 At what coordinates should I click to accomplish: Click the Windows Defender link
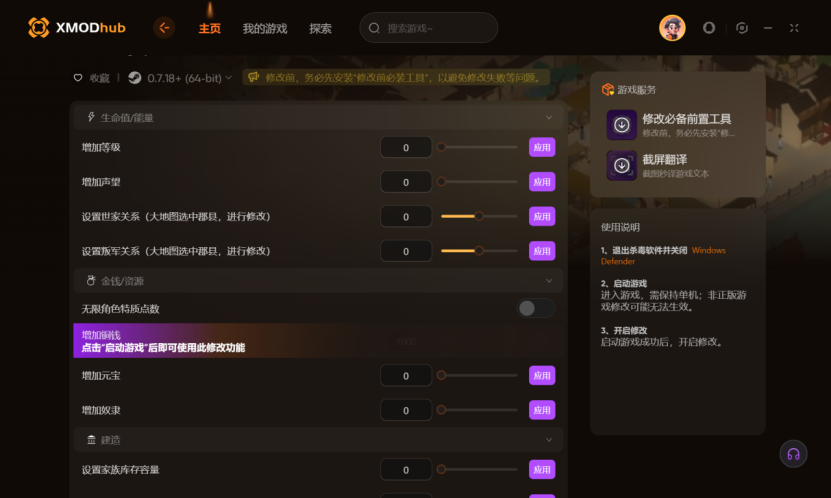tap(662, 255)
